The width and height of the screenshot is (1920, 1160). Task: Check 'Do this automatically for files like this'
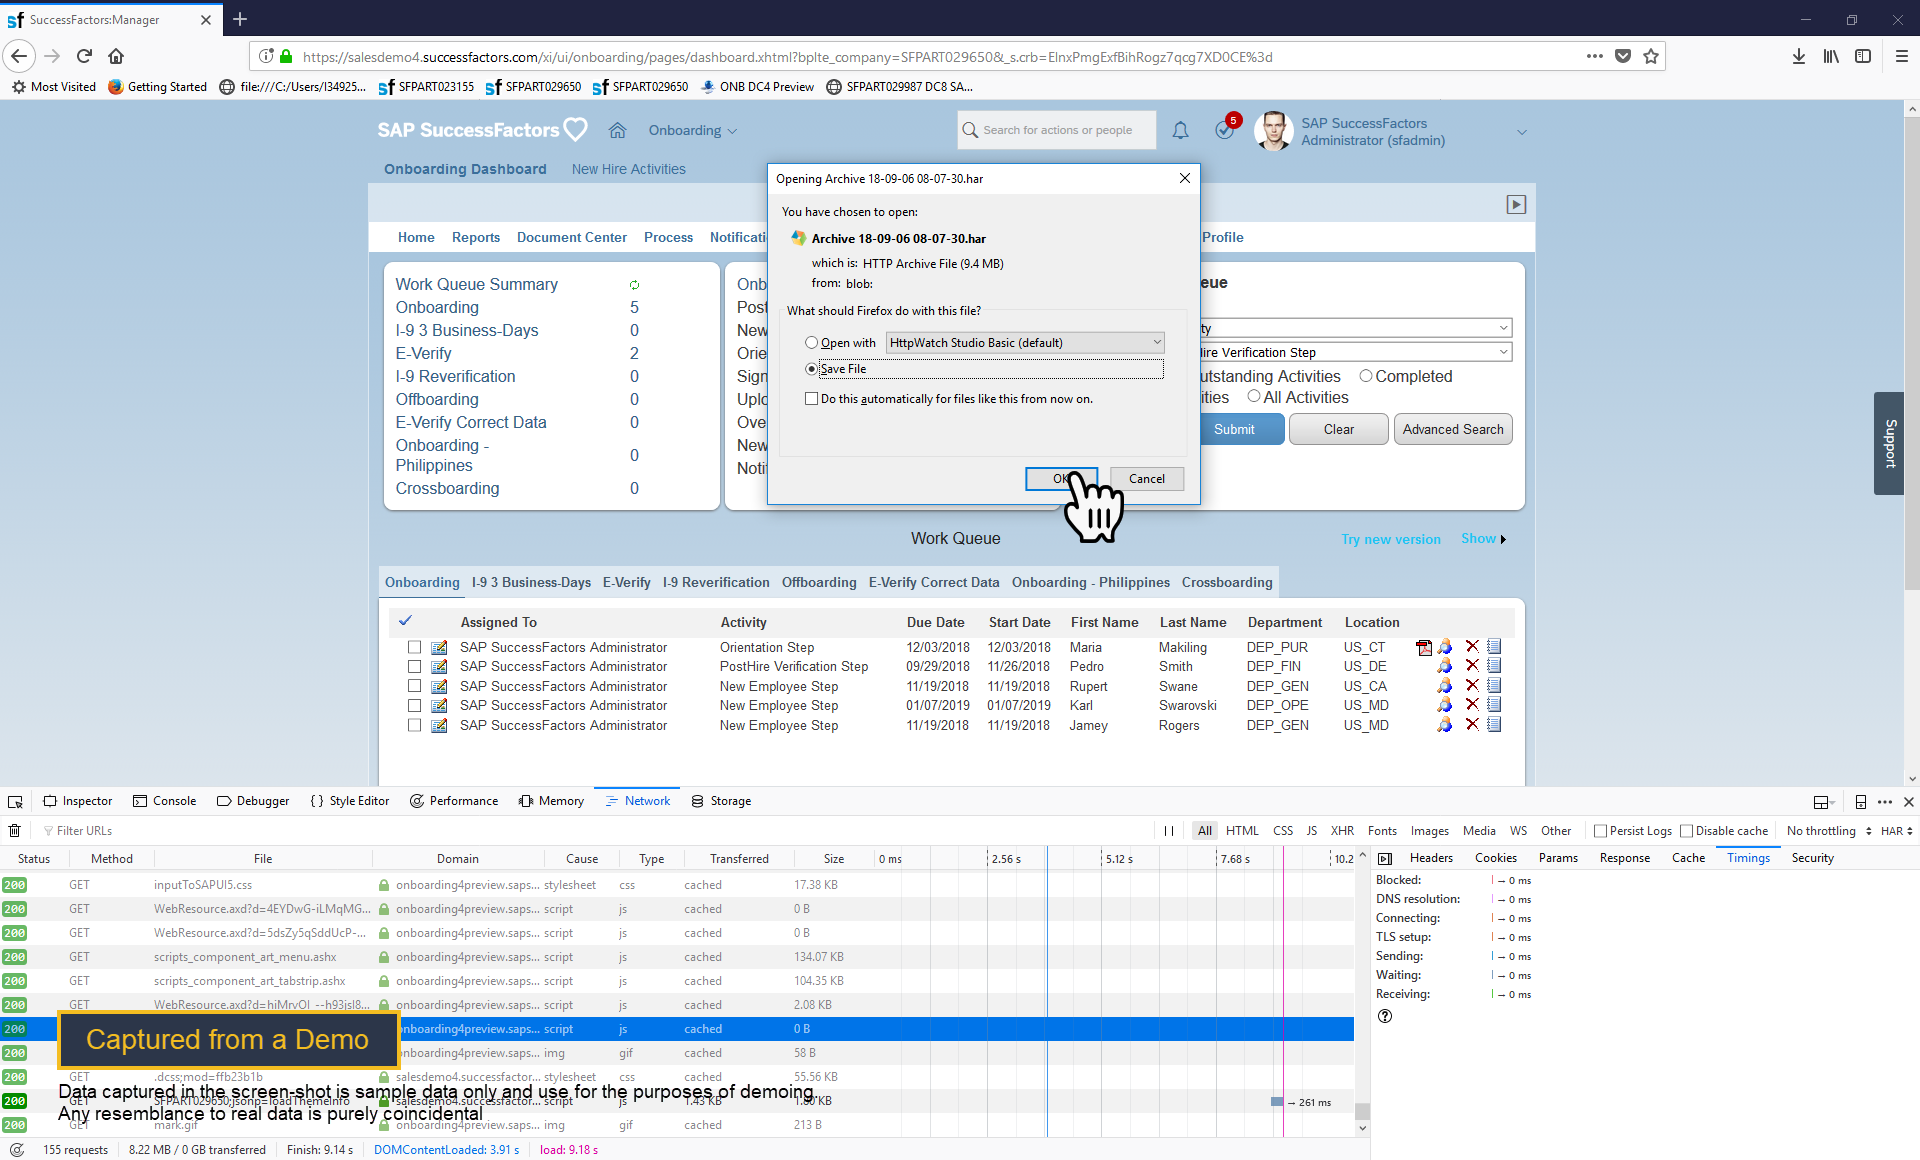click(x=811, y=399)
